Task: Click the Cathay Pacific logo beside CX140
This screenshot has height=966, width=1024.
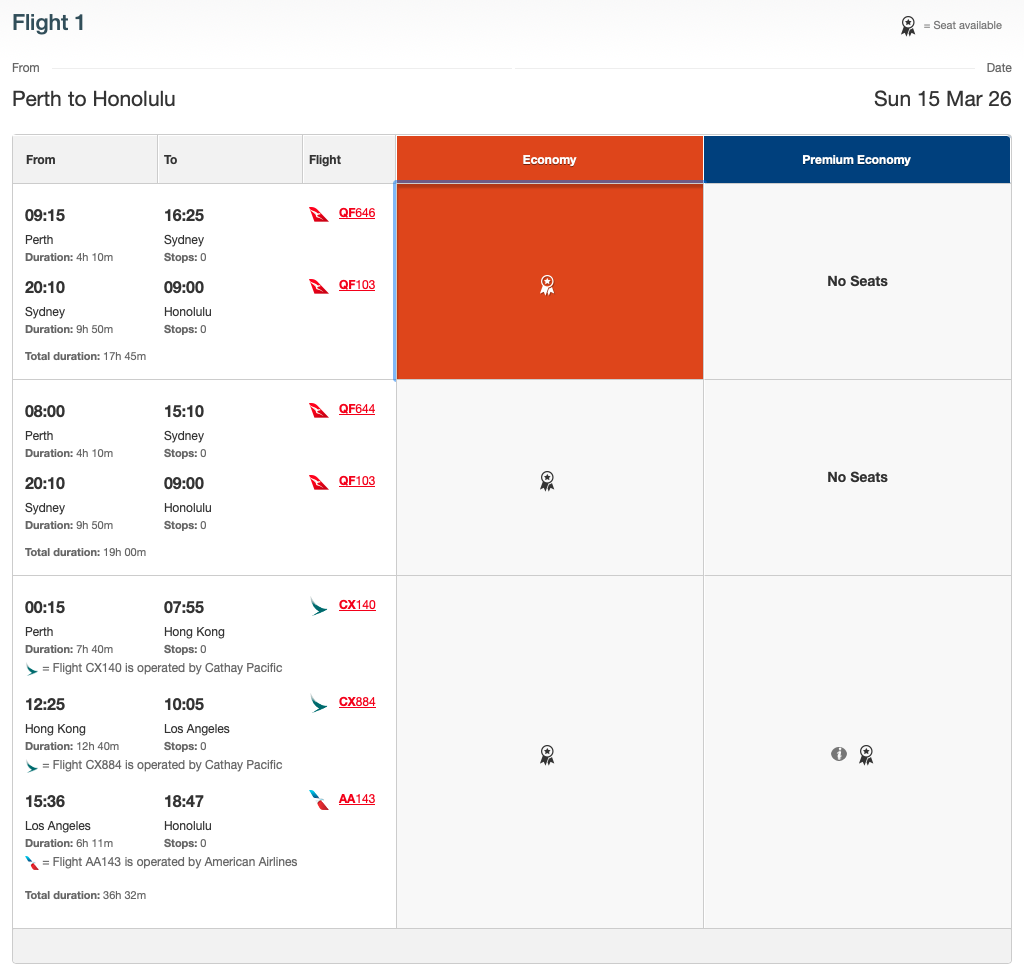Action: click(319, 606)
